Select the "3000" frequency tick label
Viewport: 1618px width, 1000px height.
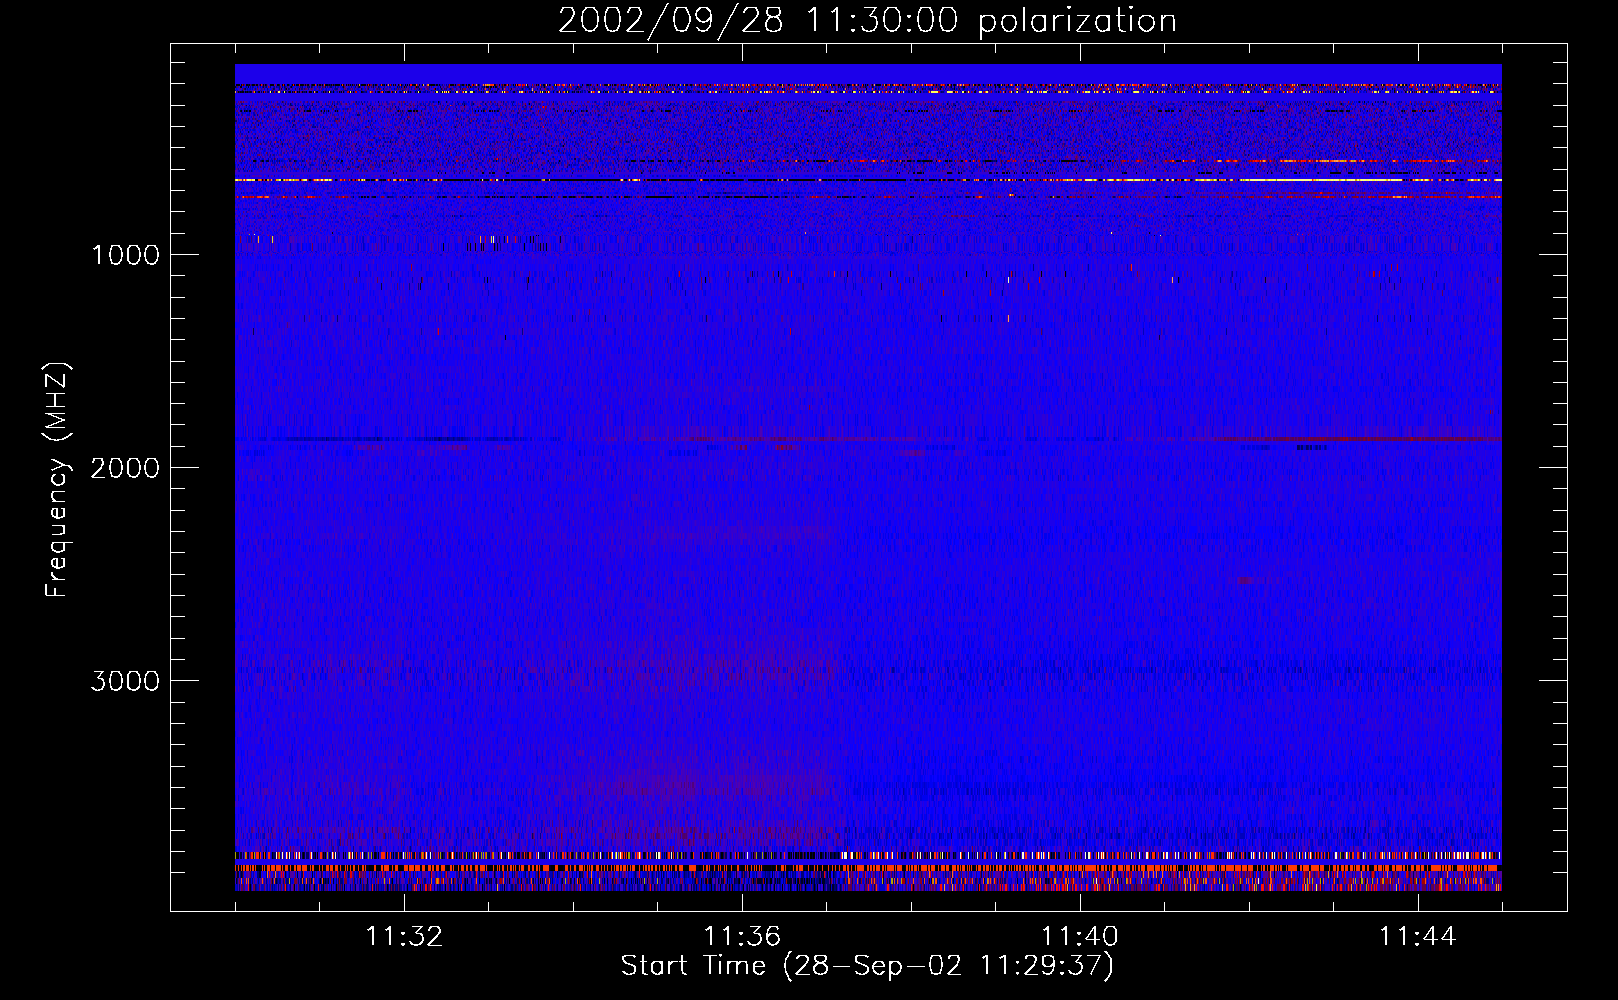pos(125,681)
